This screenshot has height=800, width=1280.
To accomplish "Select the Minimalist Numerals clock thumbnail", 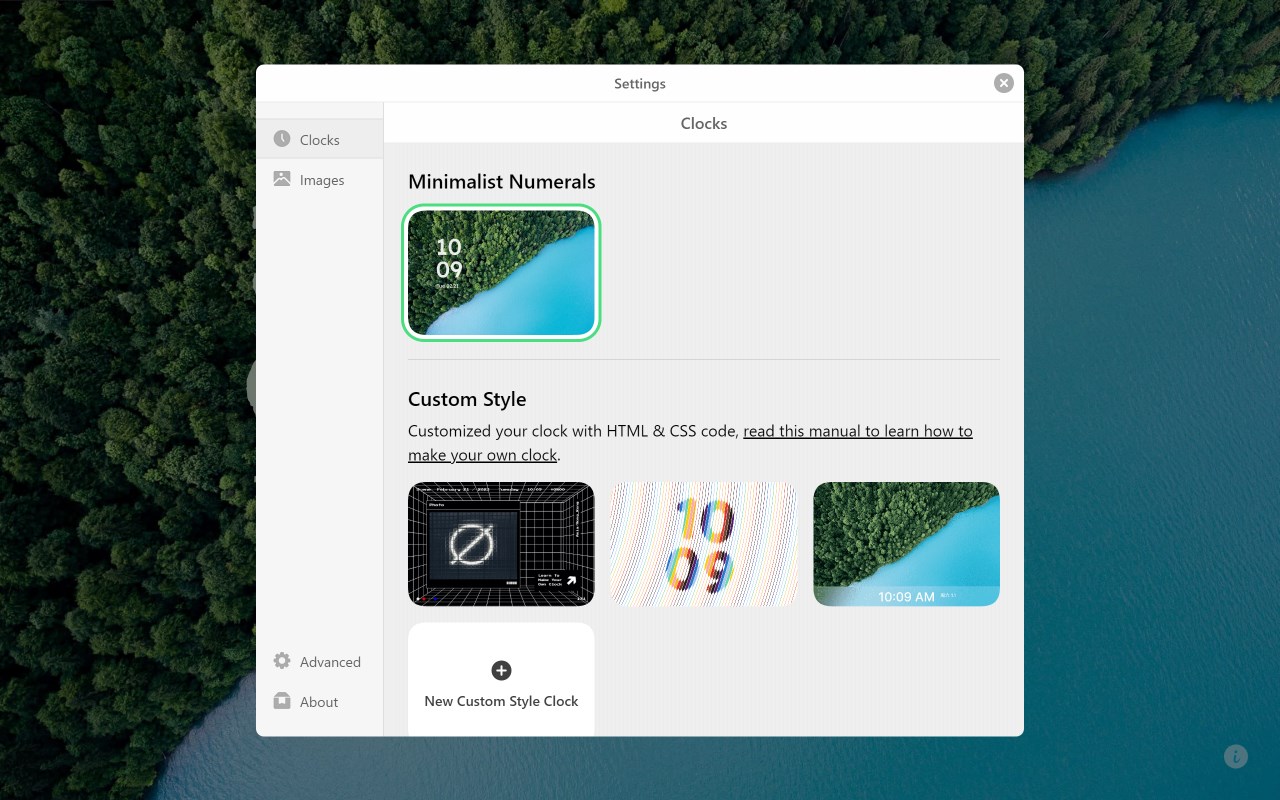I will pos(501,272).
